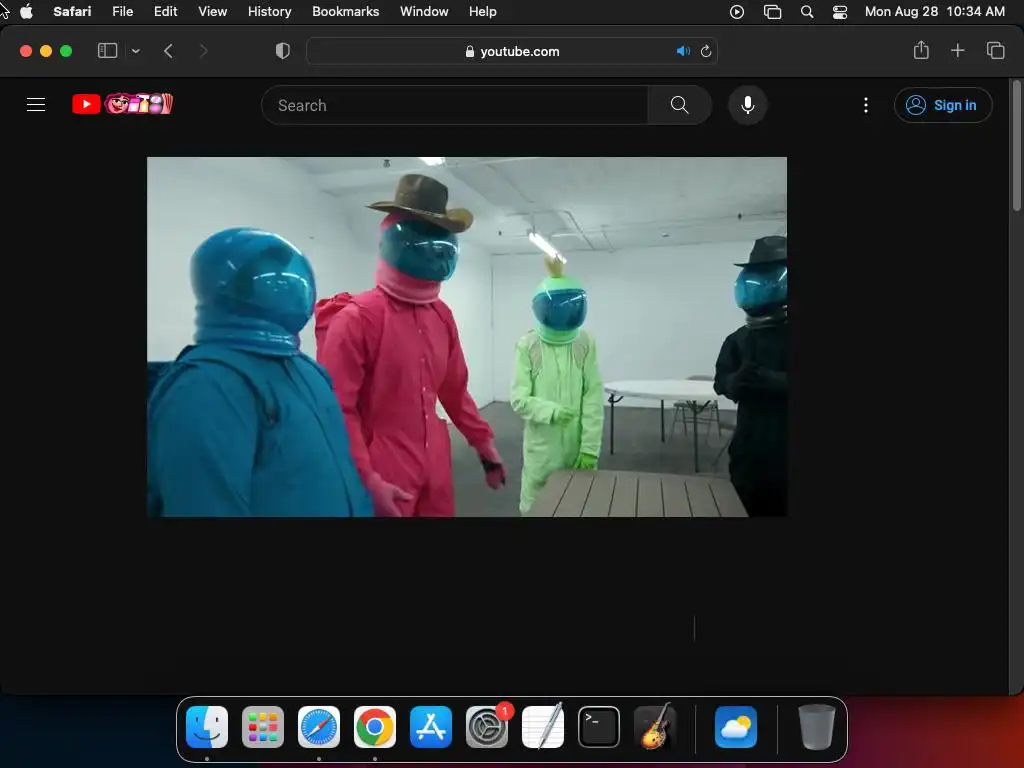Open the Trash from the Dock
1024x768 pixels.
click(816, 727)
